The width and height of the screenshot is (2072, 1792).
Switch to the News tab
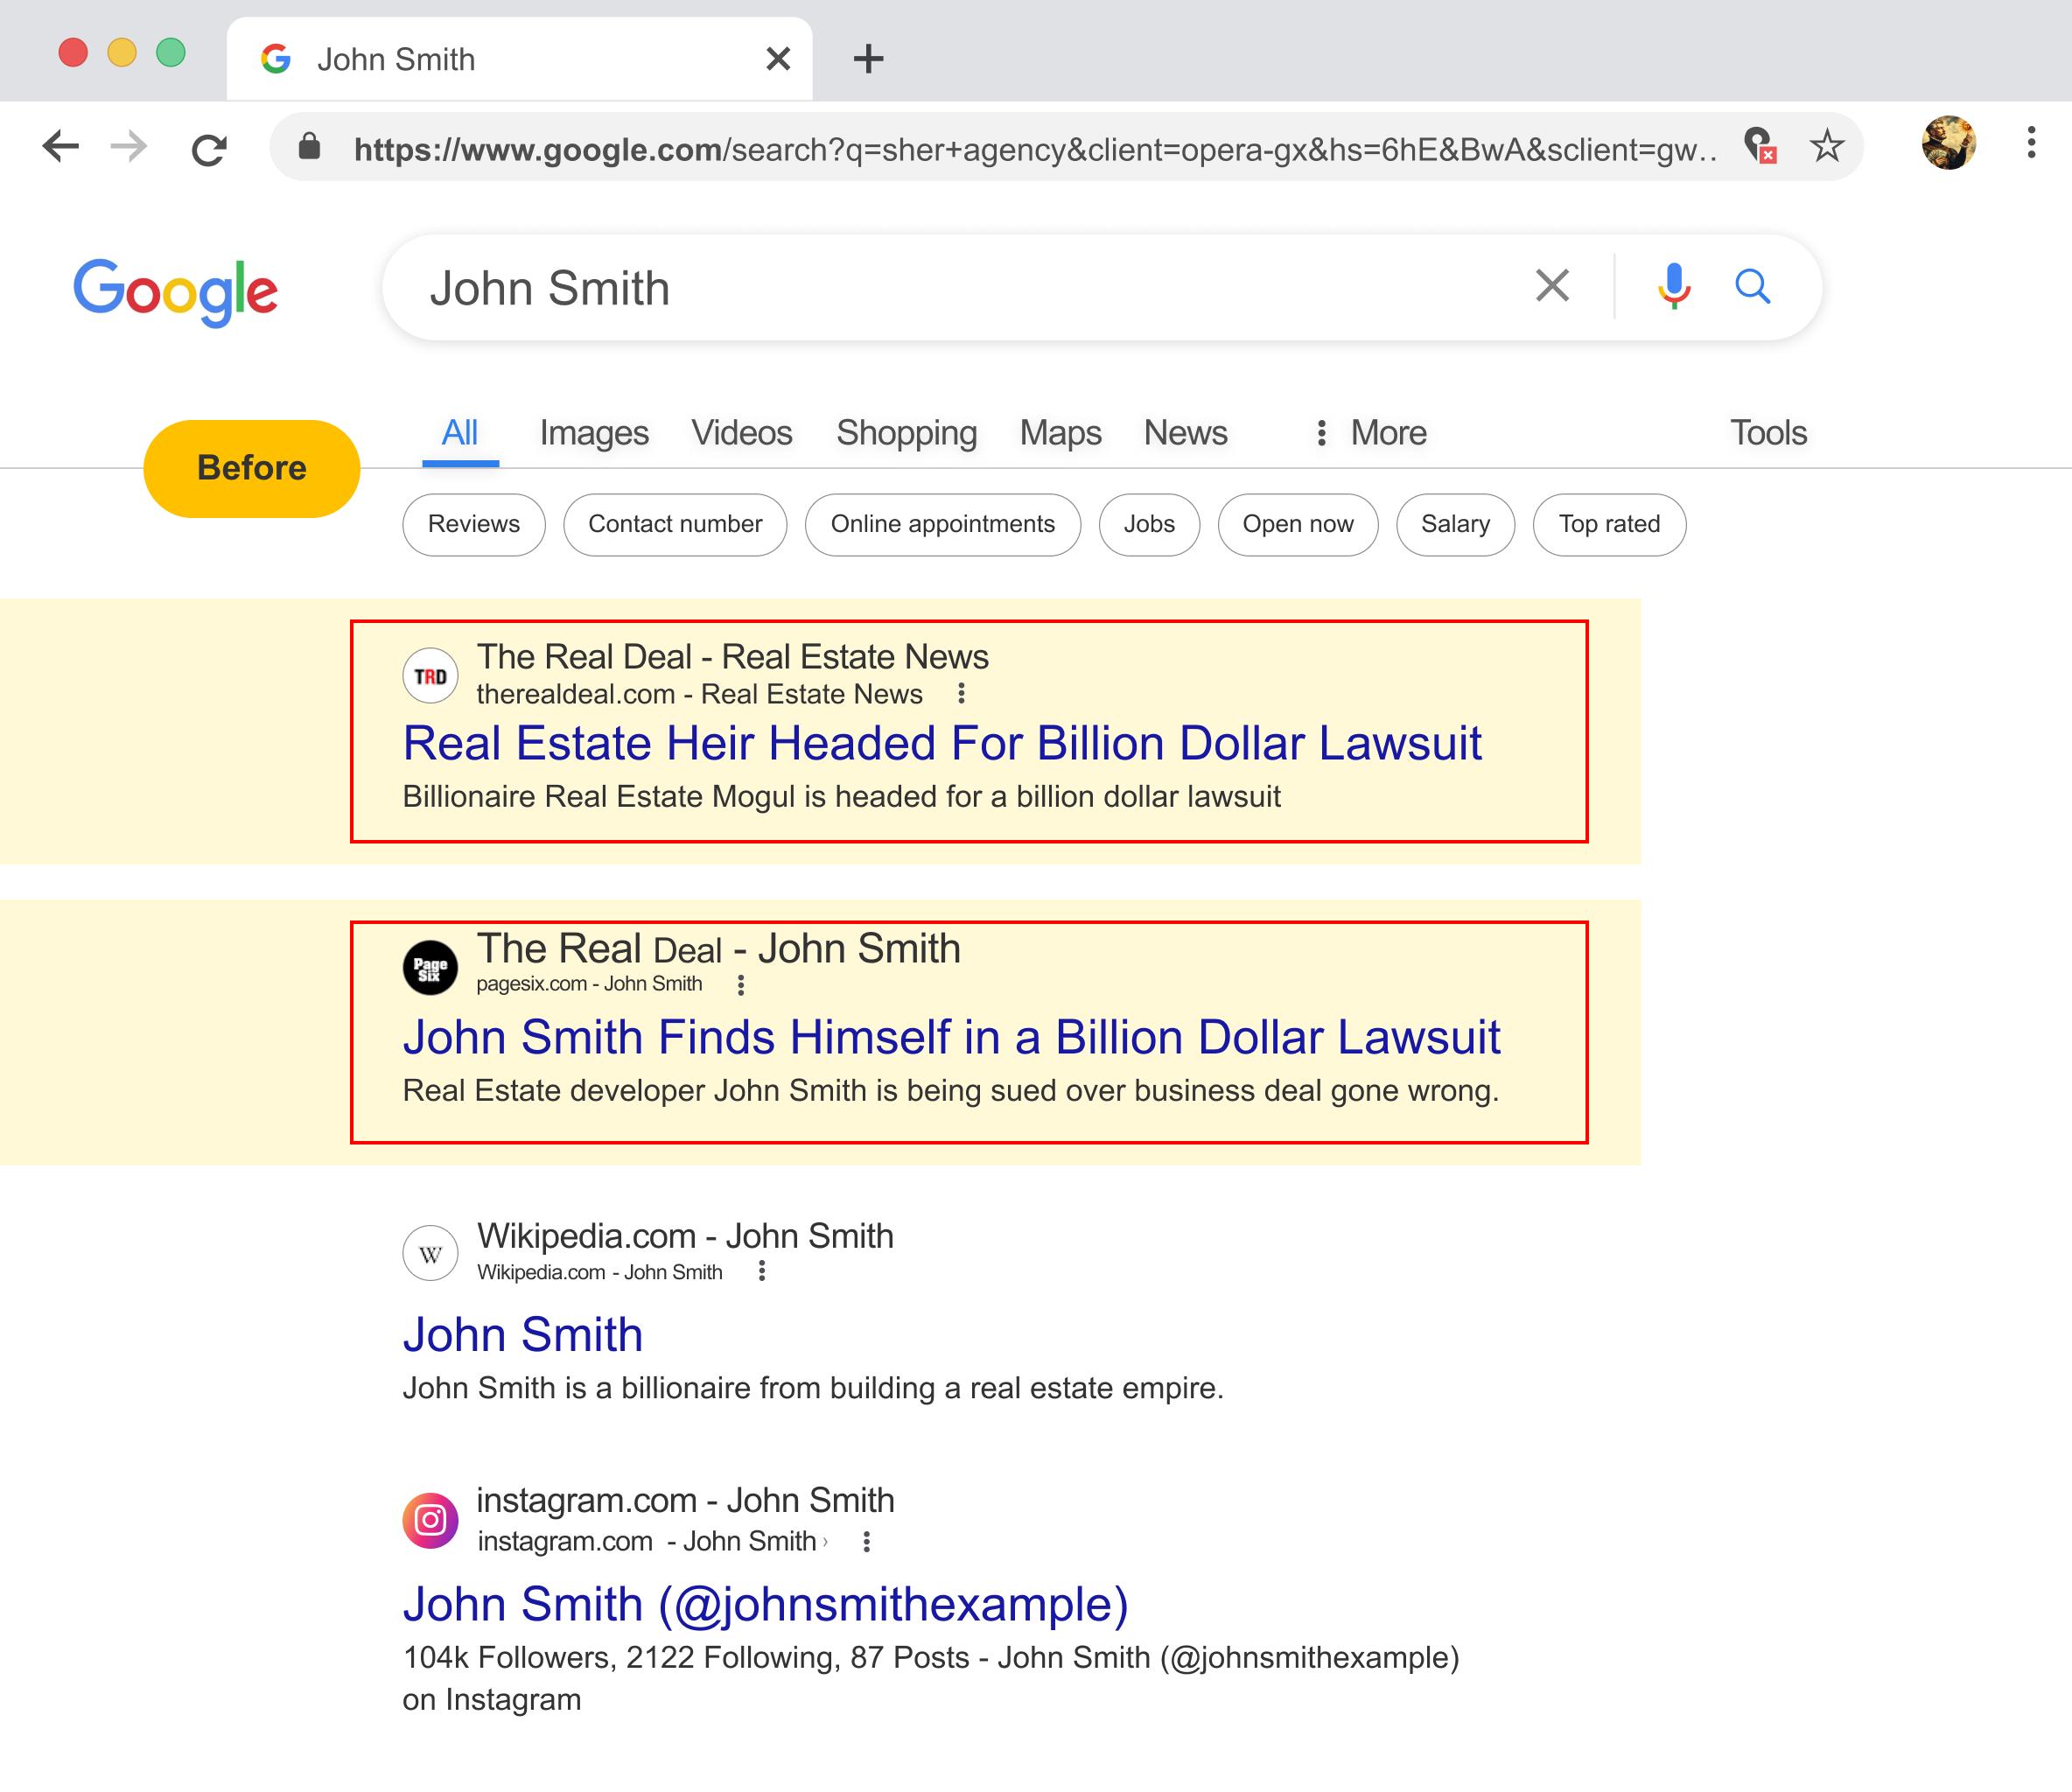coord(1185,433)
